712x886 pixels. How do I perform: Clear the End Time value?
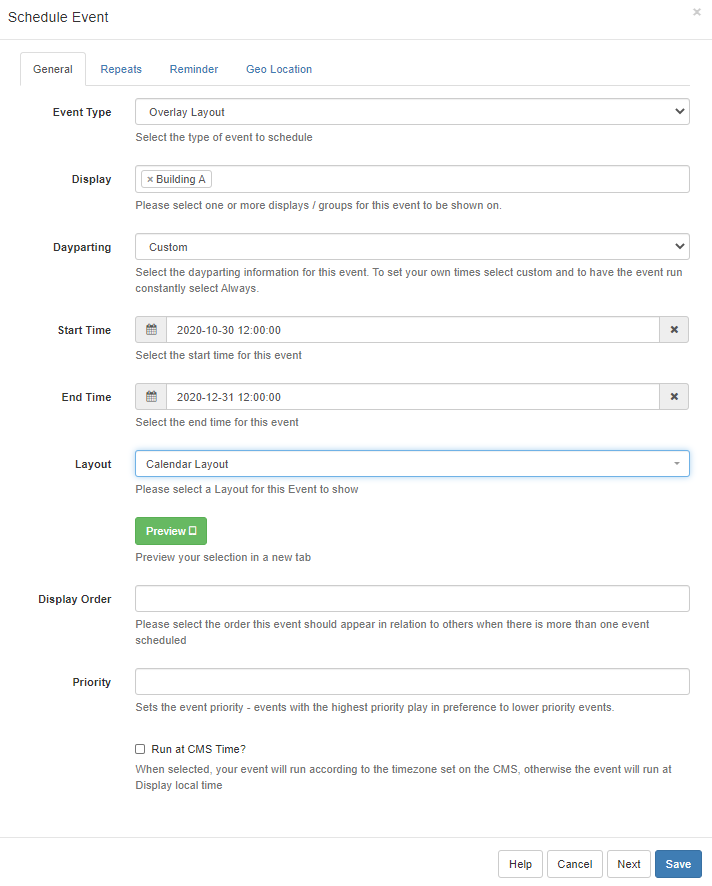[674, 397]
